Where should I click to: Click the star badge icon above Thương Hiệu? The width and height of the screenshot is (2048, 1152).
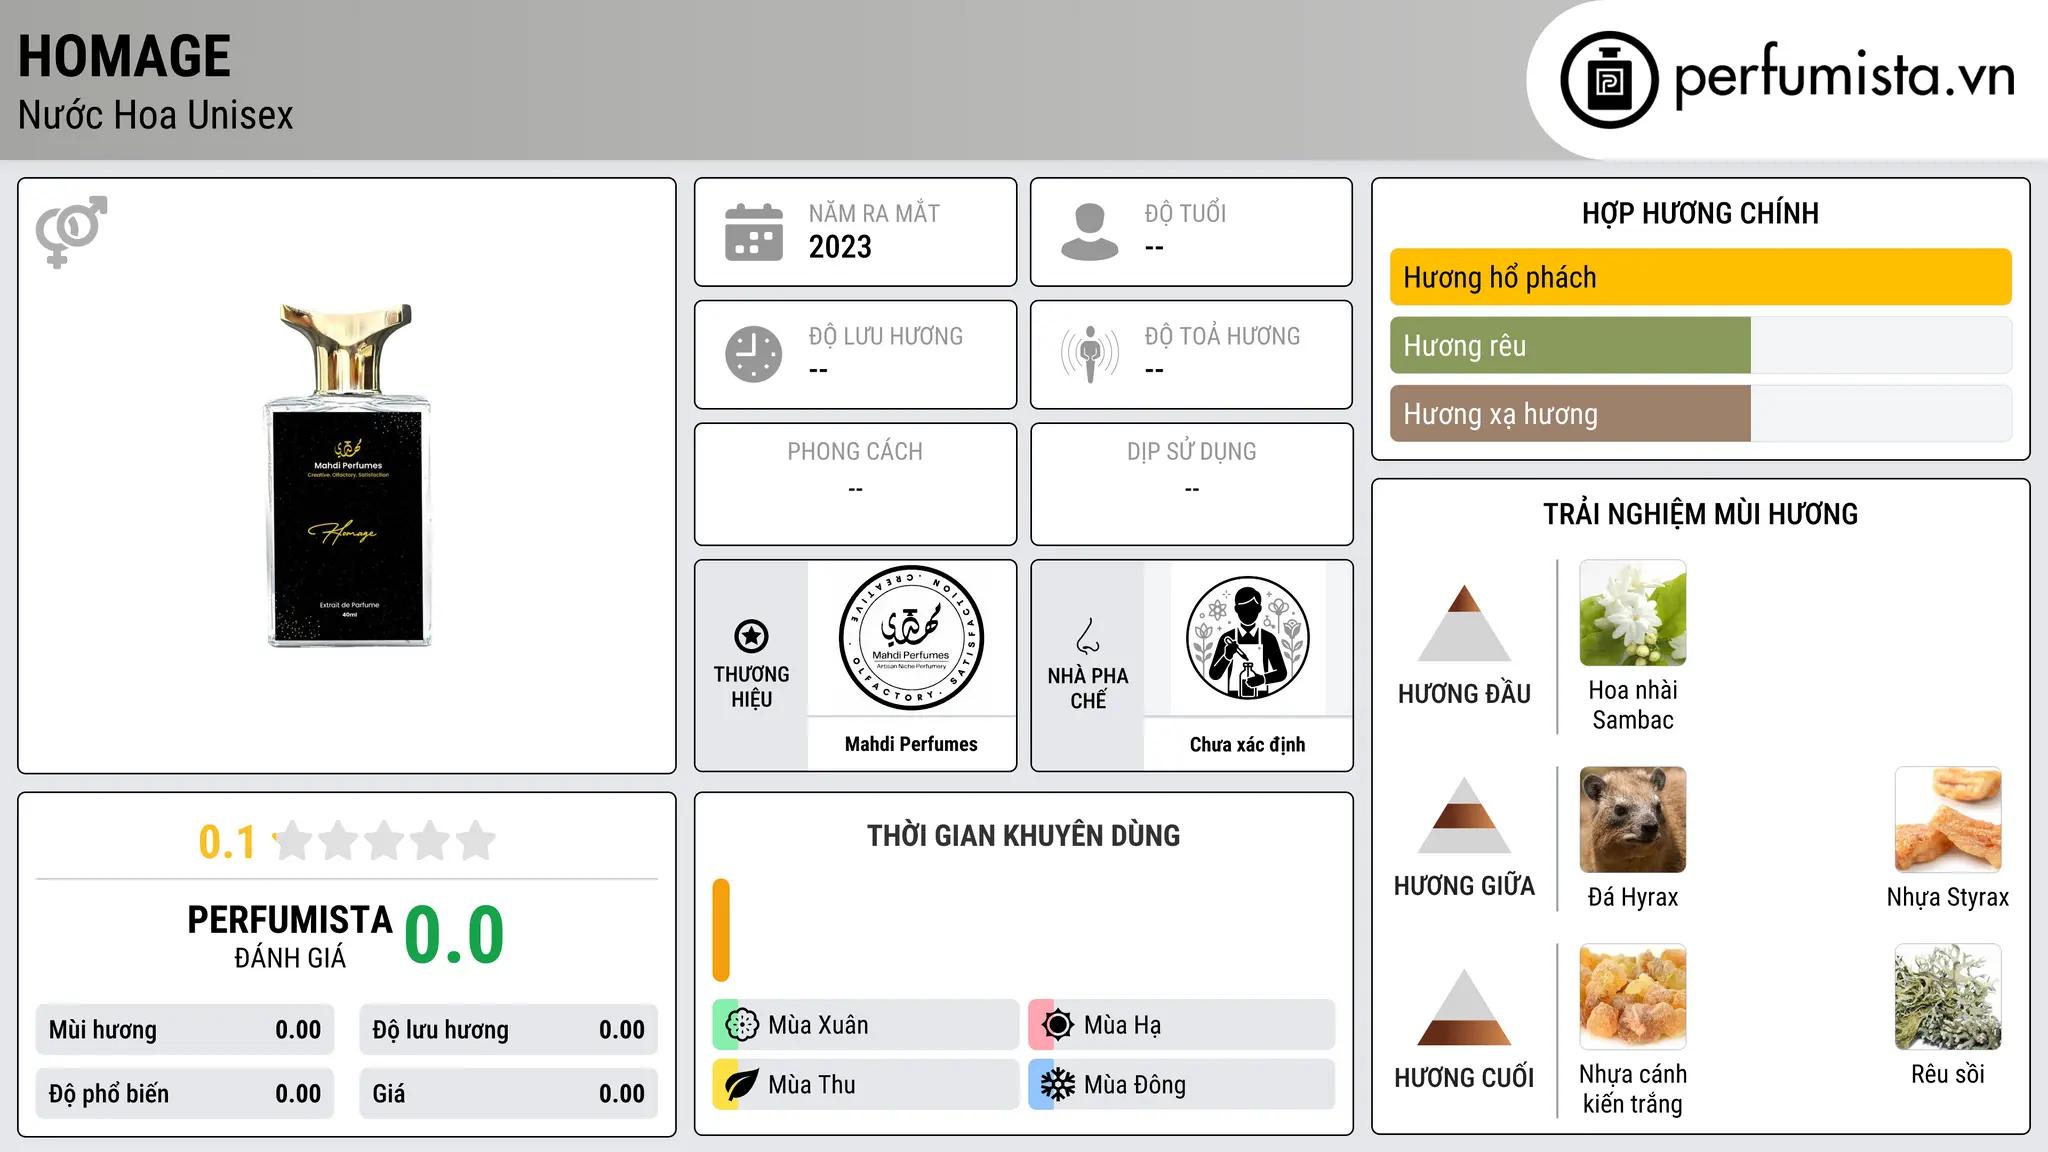coord(751,636)
